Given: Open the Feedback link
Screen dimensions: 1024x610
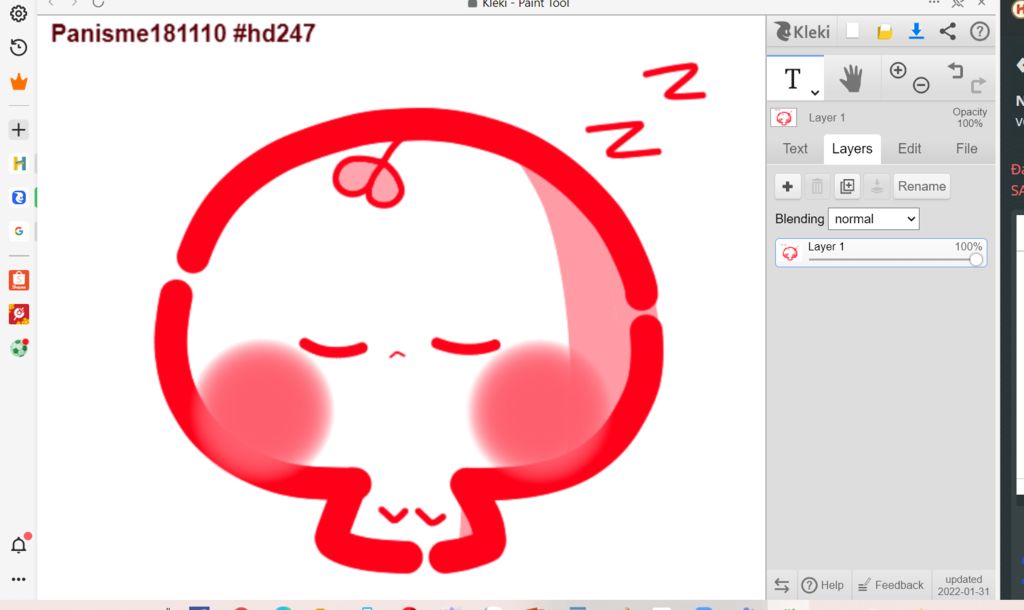Looking at the screenshot, I should [890, 585].
